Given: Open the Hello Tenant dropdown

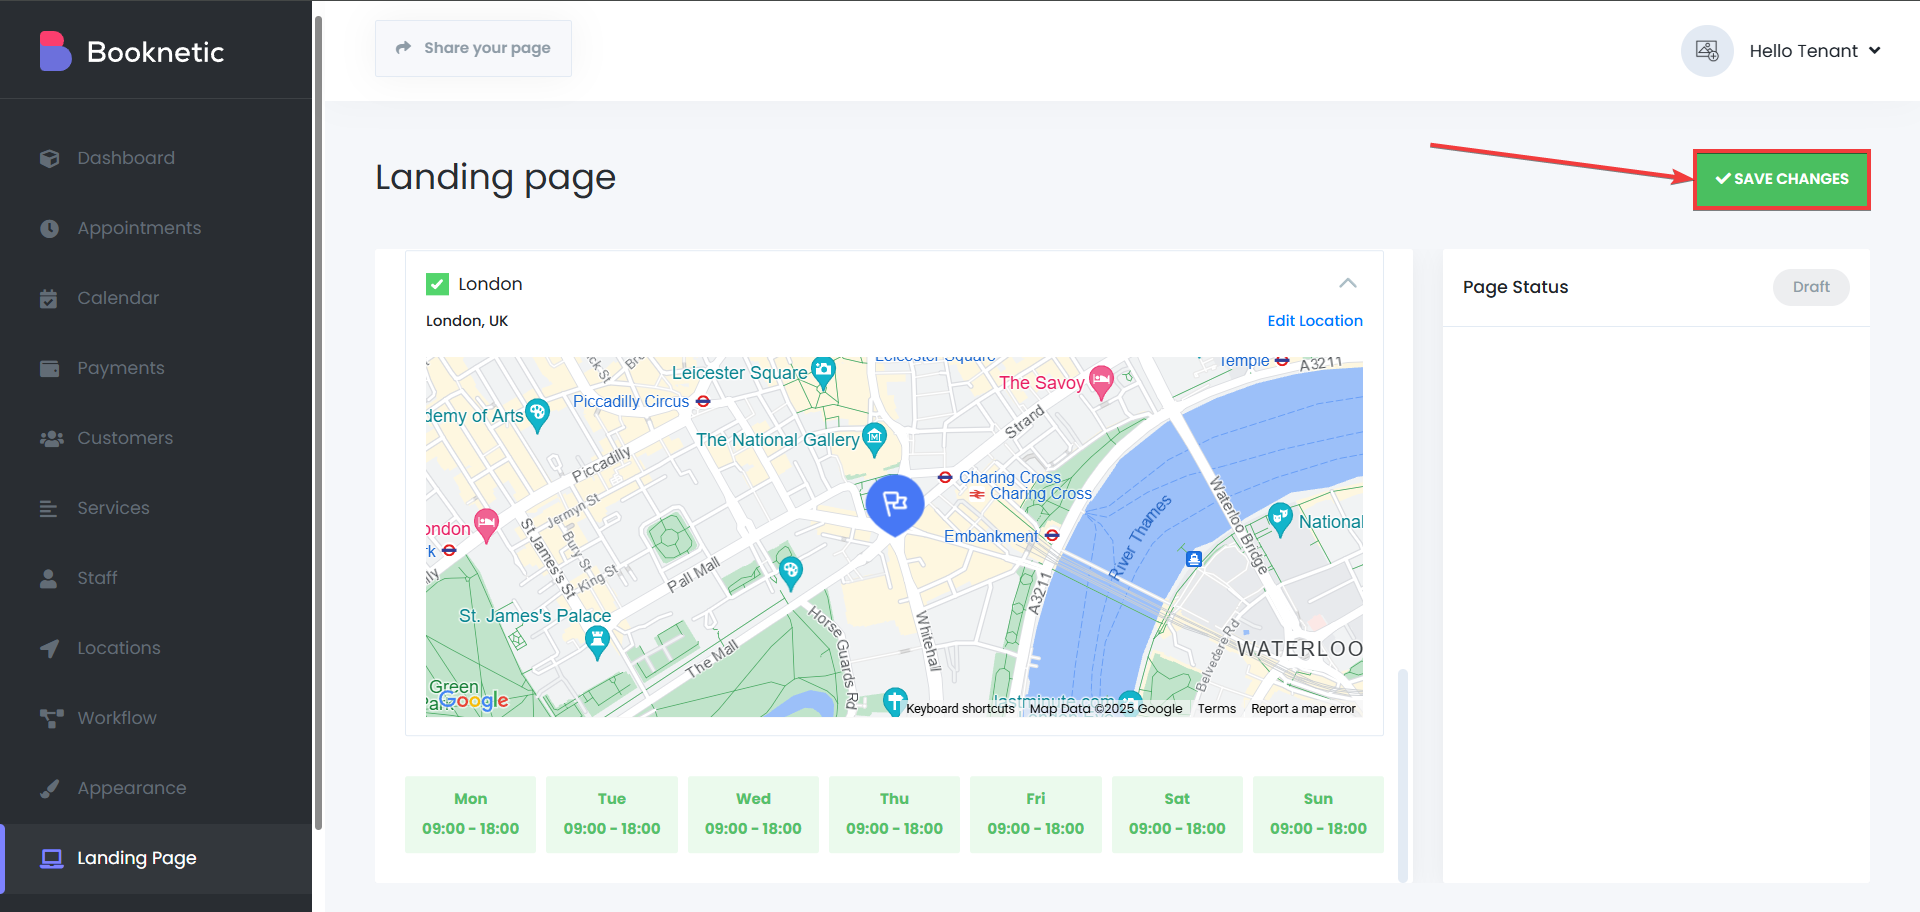Looking at the screenshot, I should (x=1815, y=51).
